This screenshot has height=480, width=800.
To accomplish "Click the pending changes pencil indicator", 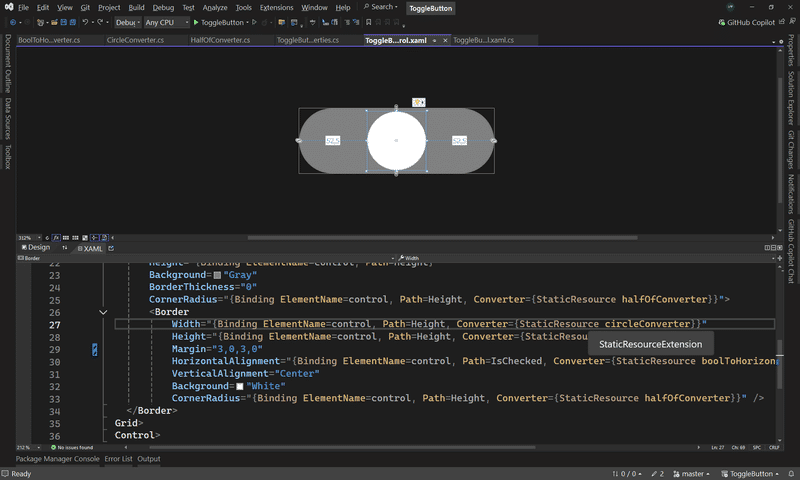I will 658,474.
